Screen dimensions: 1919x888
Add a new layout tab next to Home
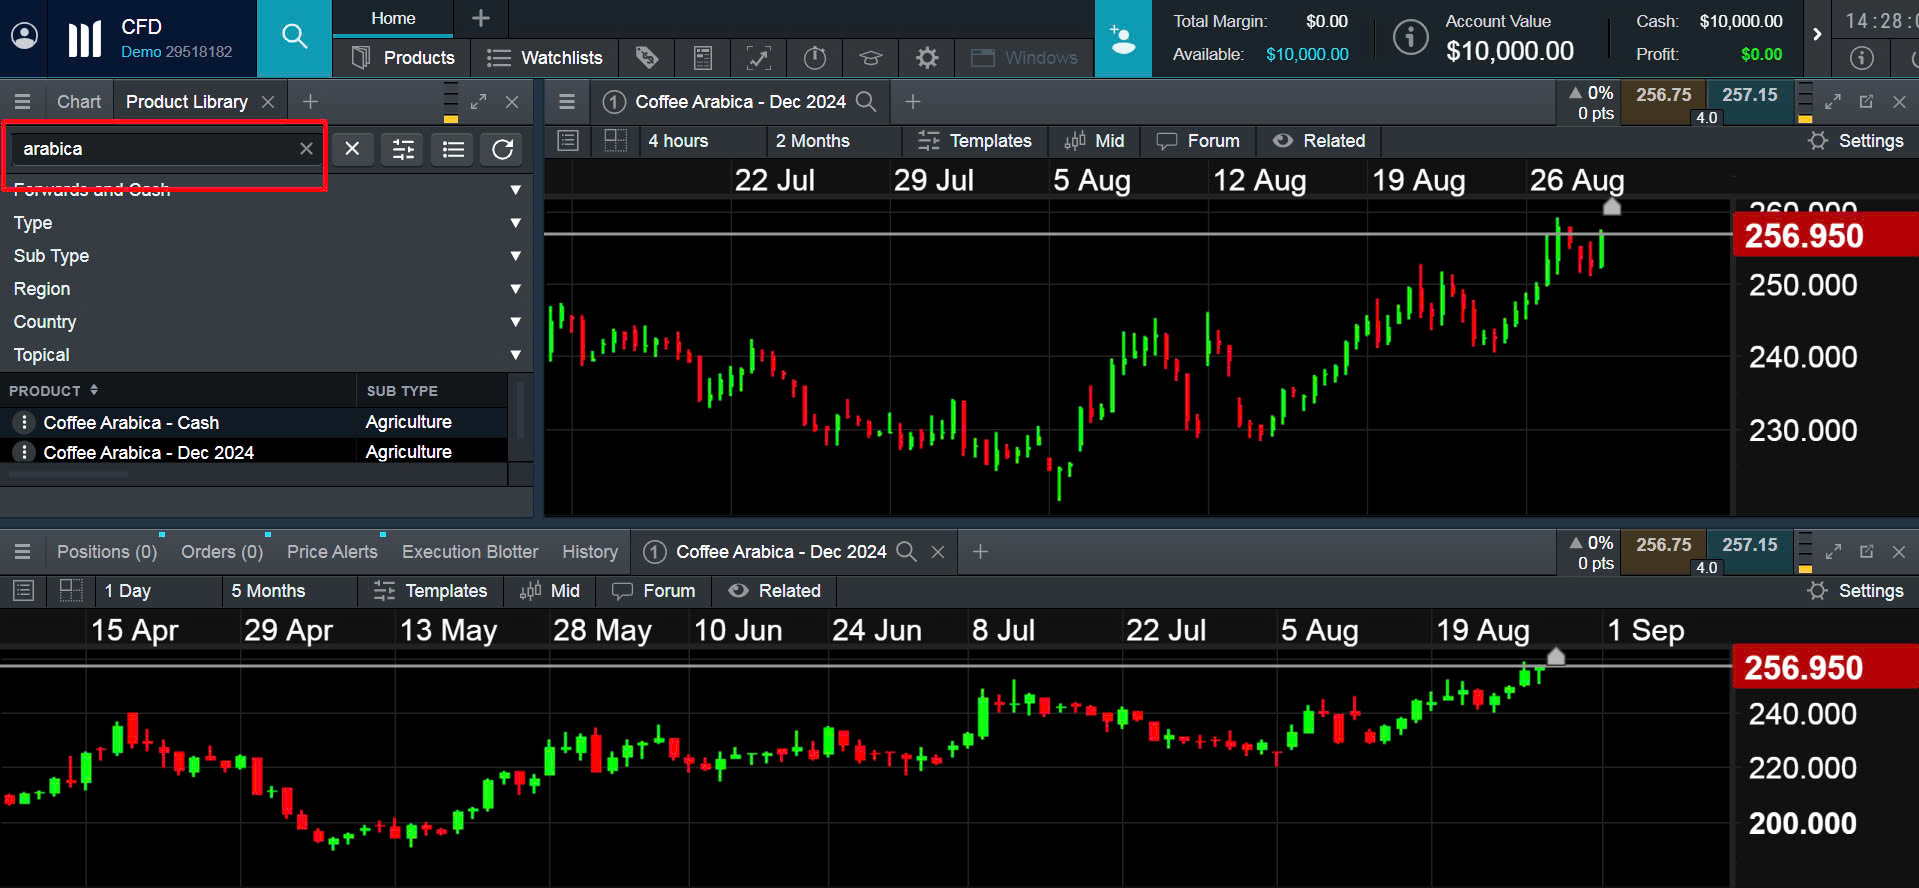(x=481, y=18)
